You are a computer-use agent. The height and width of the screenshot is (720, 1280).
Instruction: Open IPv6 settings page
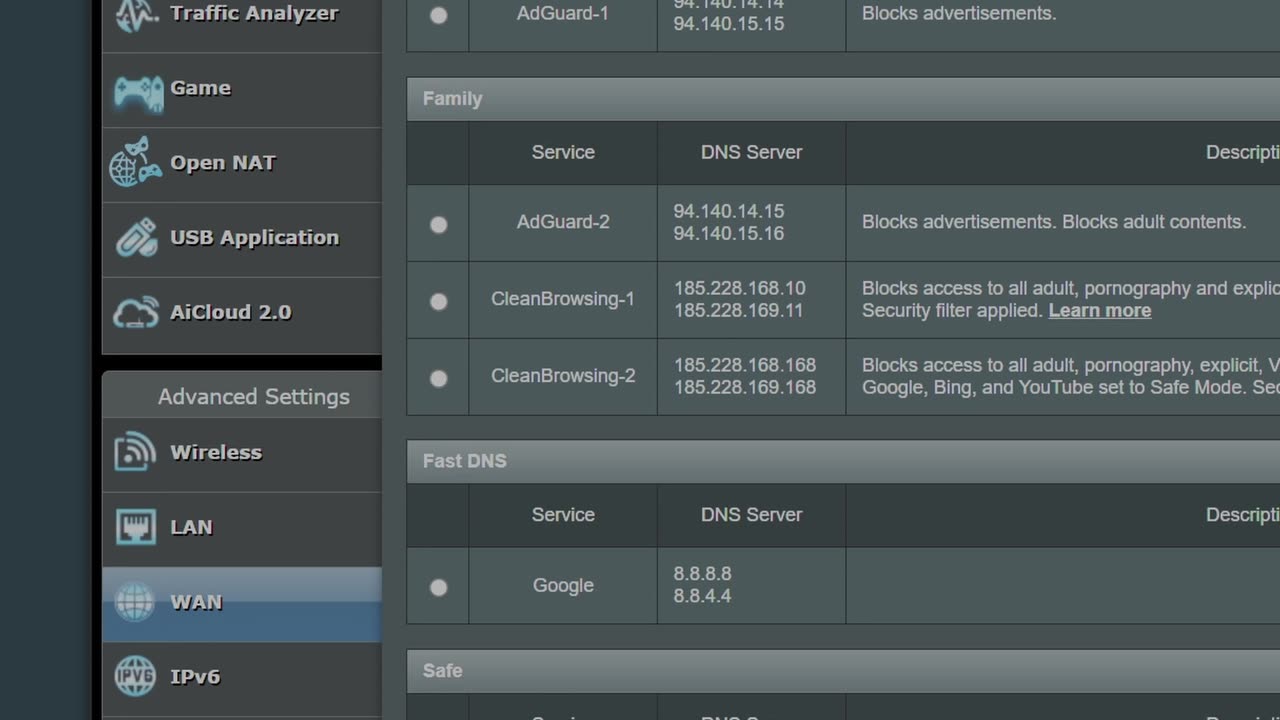pos(241,678)
